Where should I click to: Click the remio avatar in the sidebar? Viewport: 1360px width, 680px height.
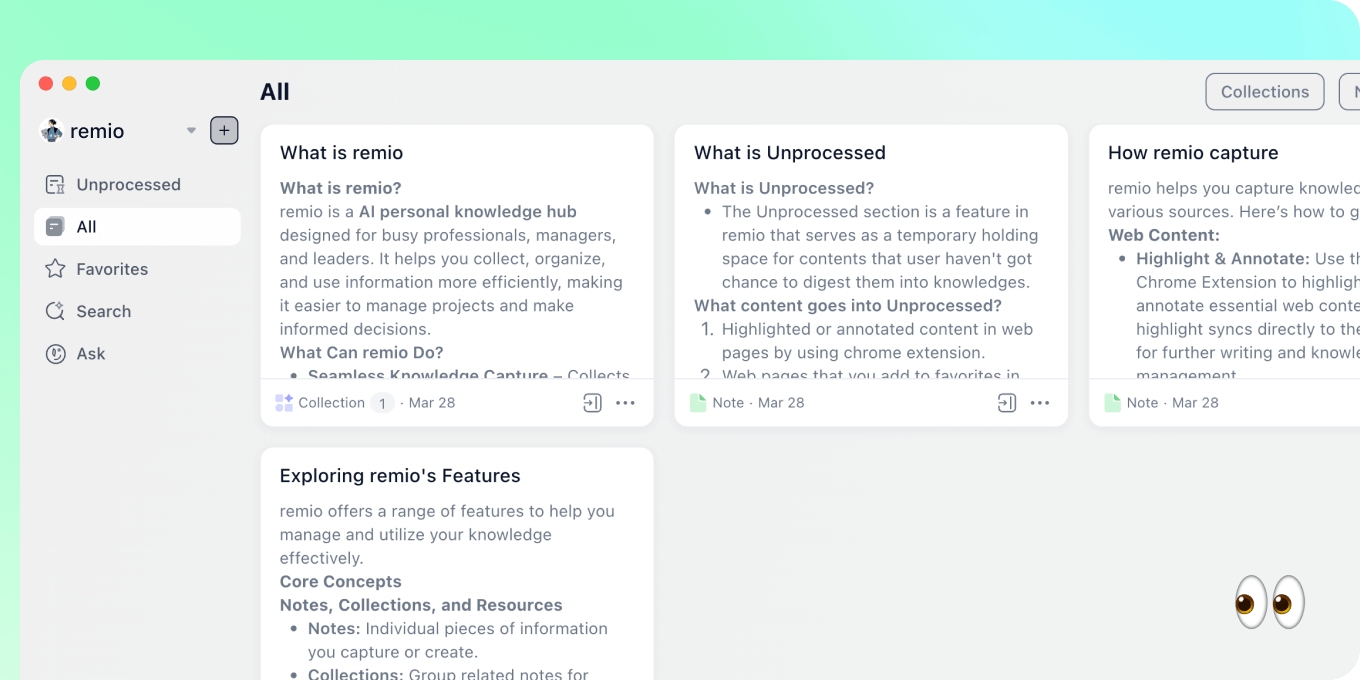click(51, 131)
